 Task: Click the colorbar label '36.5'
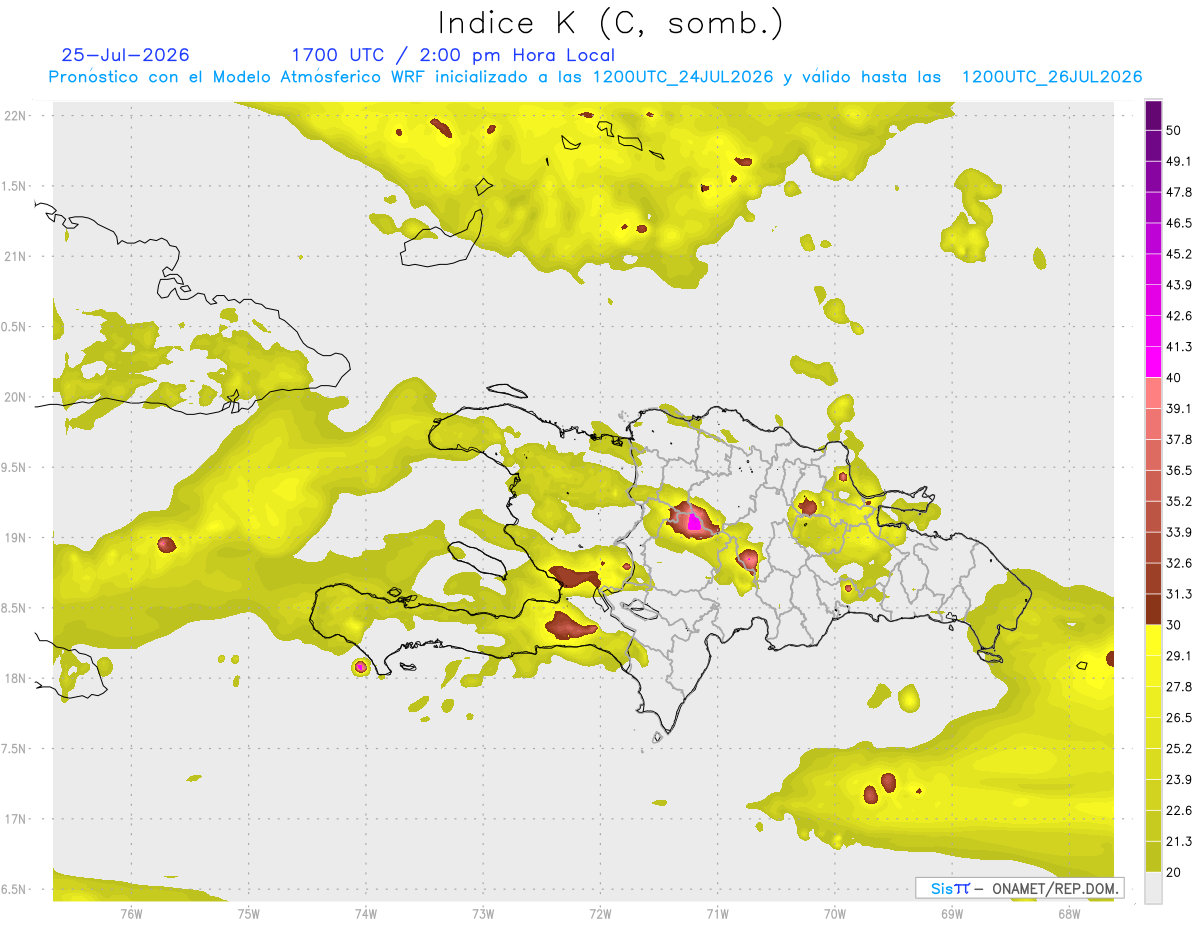tap(1179, 470)
